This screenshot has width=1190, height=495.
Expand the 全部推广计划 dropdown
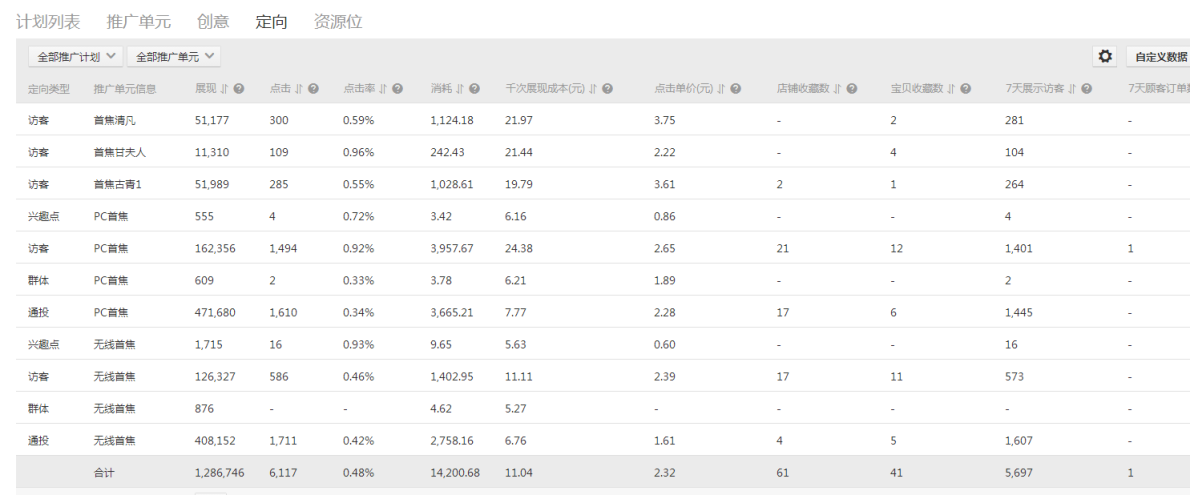(x=77, y=57)
